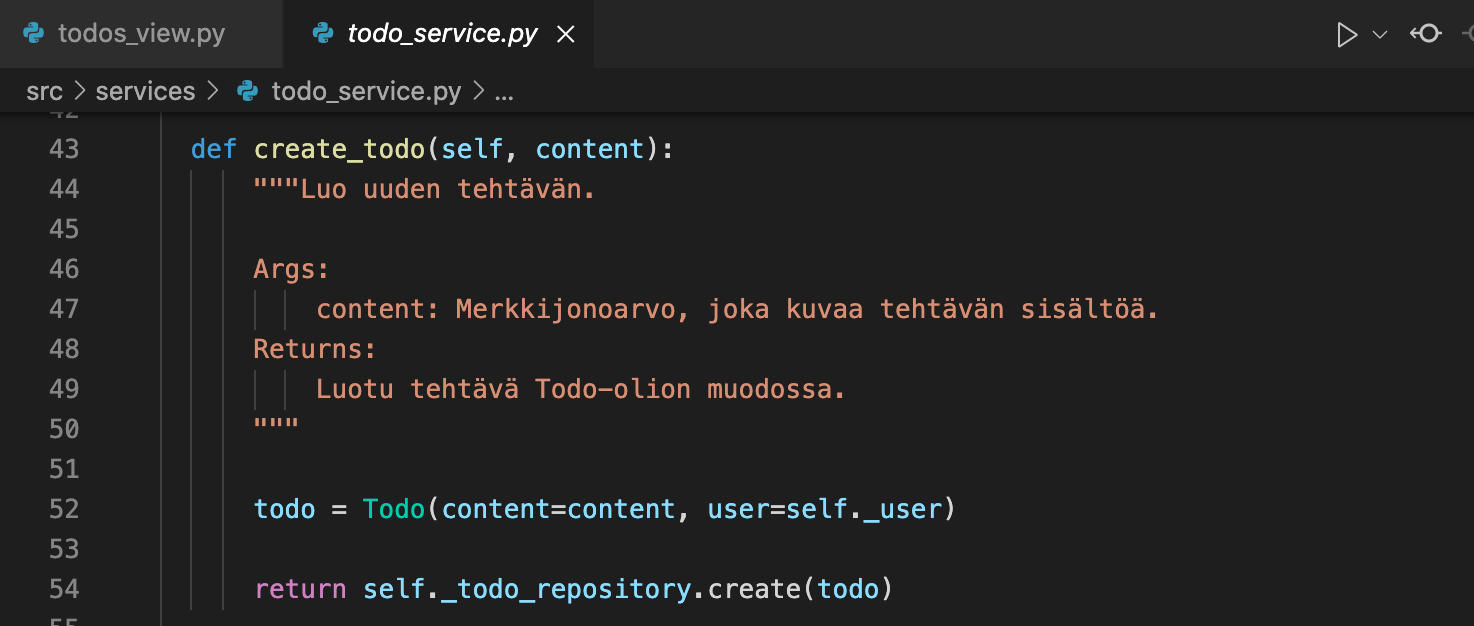
Task: Open todo_service.py breadcrumb file symbols
Action: click(x=366, y=92)
